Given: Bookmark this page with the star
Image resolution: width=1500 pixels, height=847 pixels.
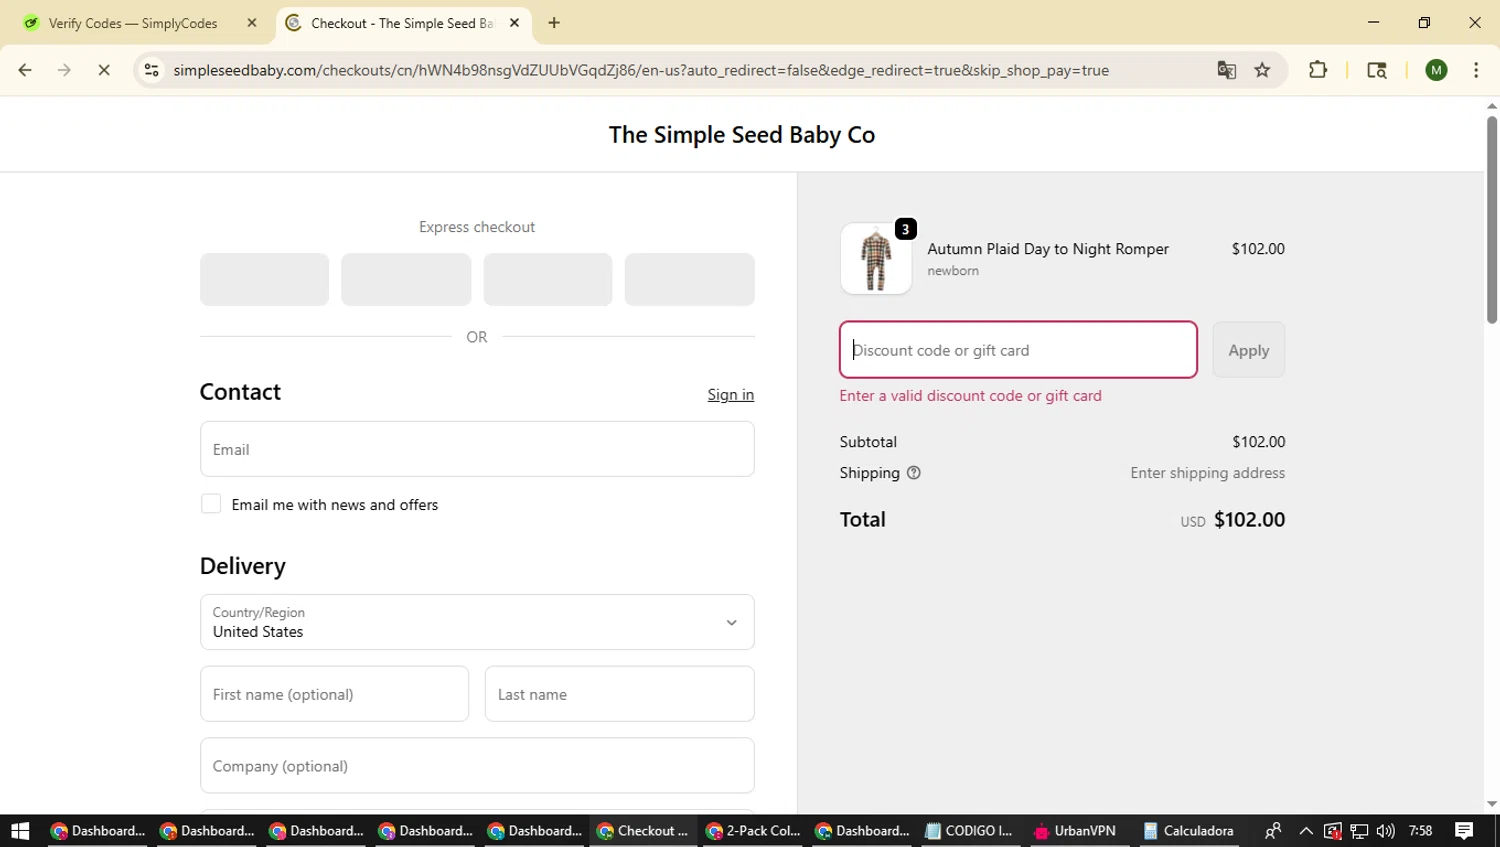Looking at the screenshot, I should pos(1262,70).
